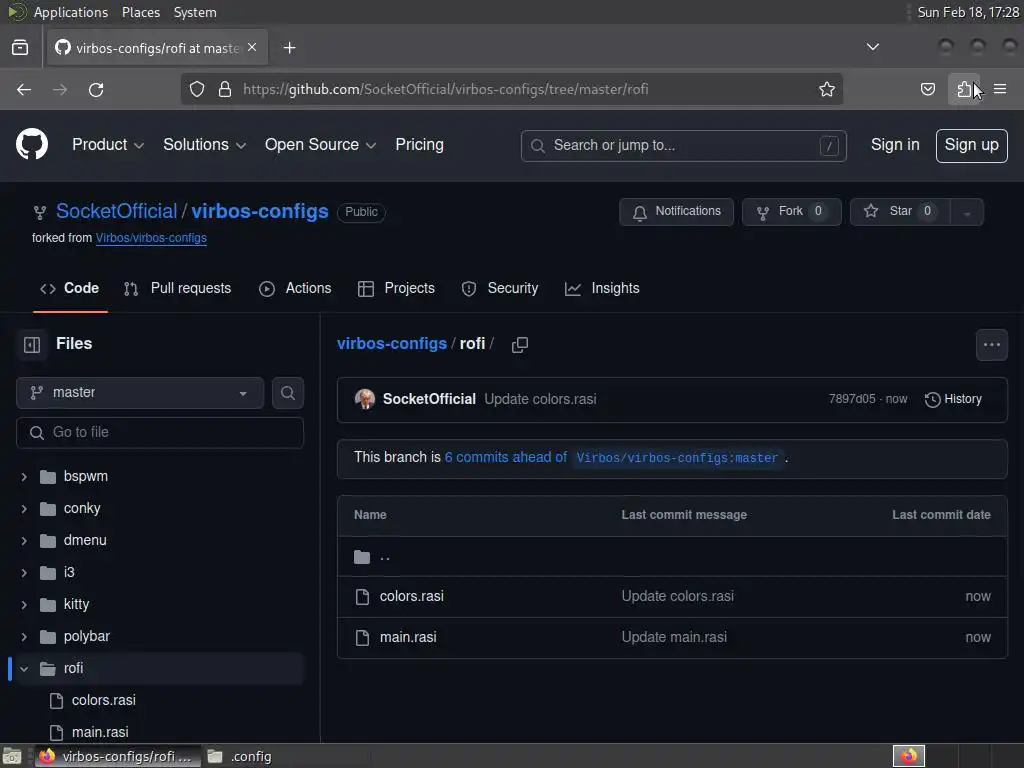The width and height of the screenshot is (1024, 768).
Task: Expand the Product menu
Action: (108, 144)
